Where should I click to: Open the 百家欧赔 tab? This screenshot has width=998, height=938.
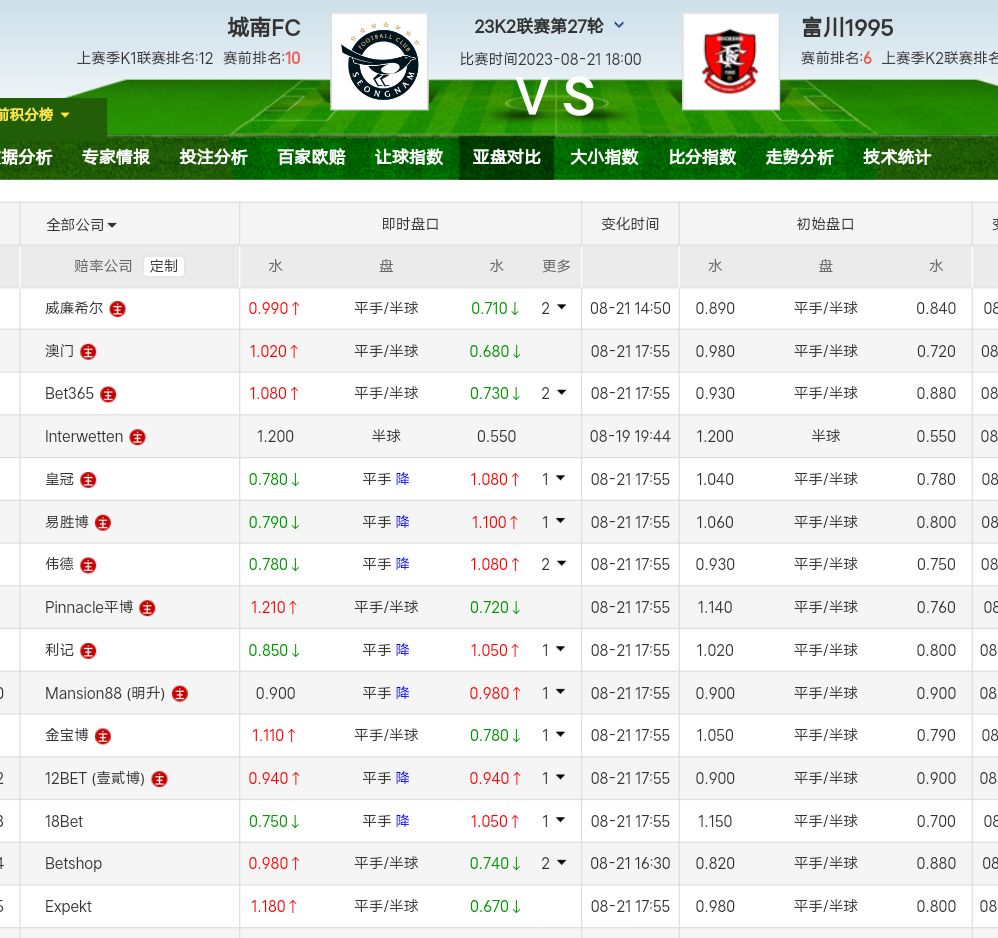pos(311,157)
